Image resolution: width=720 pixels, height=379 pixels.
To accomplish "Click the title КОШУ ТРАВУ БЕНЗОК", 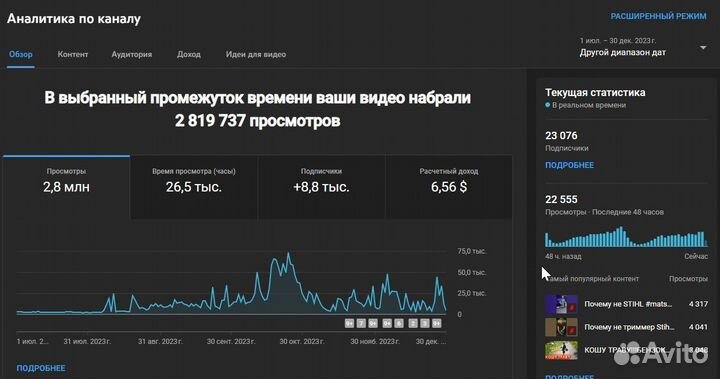I will click(625, 350).
